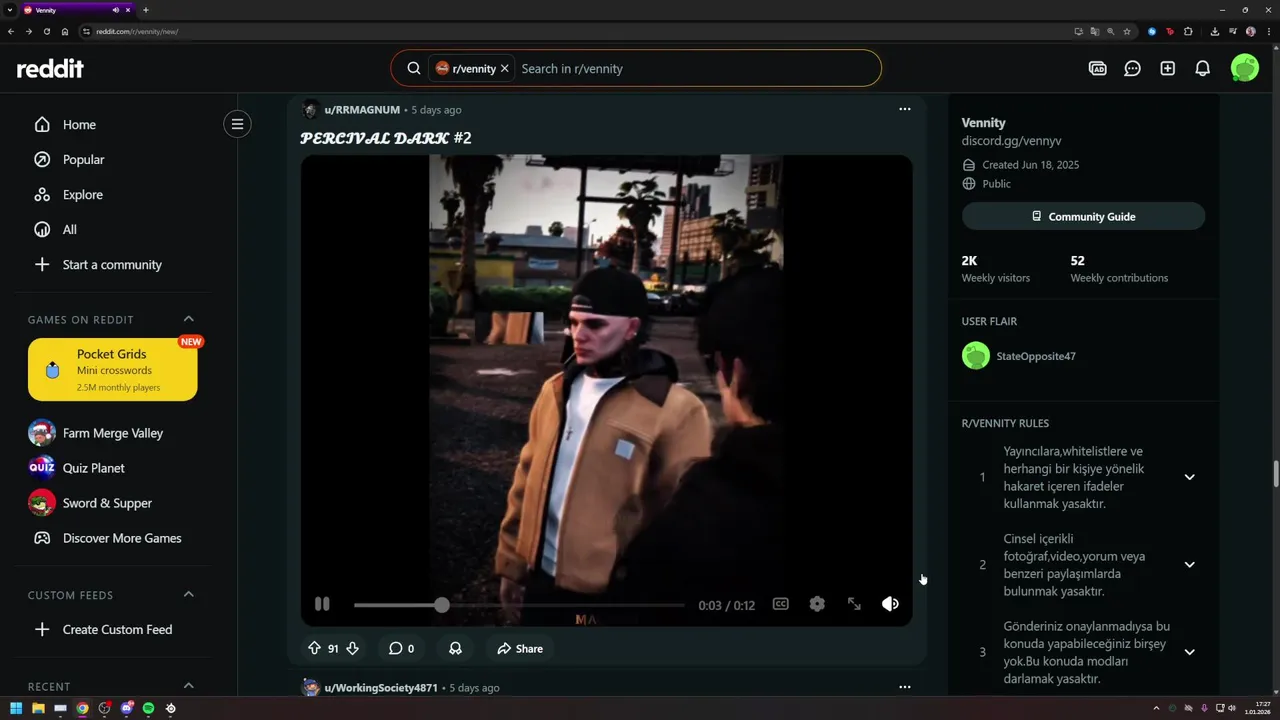
Task: Open a new browser tab
Action: (x=146, y=10)
